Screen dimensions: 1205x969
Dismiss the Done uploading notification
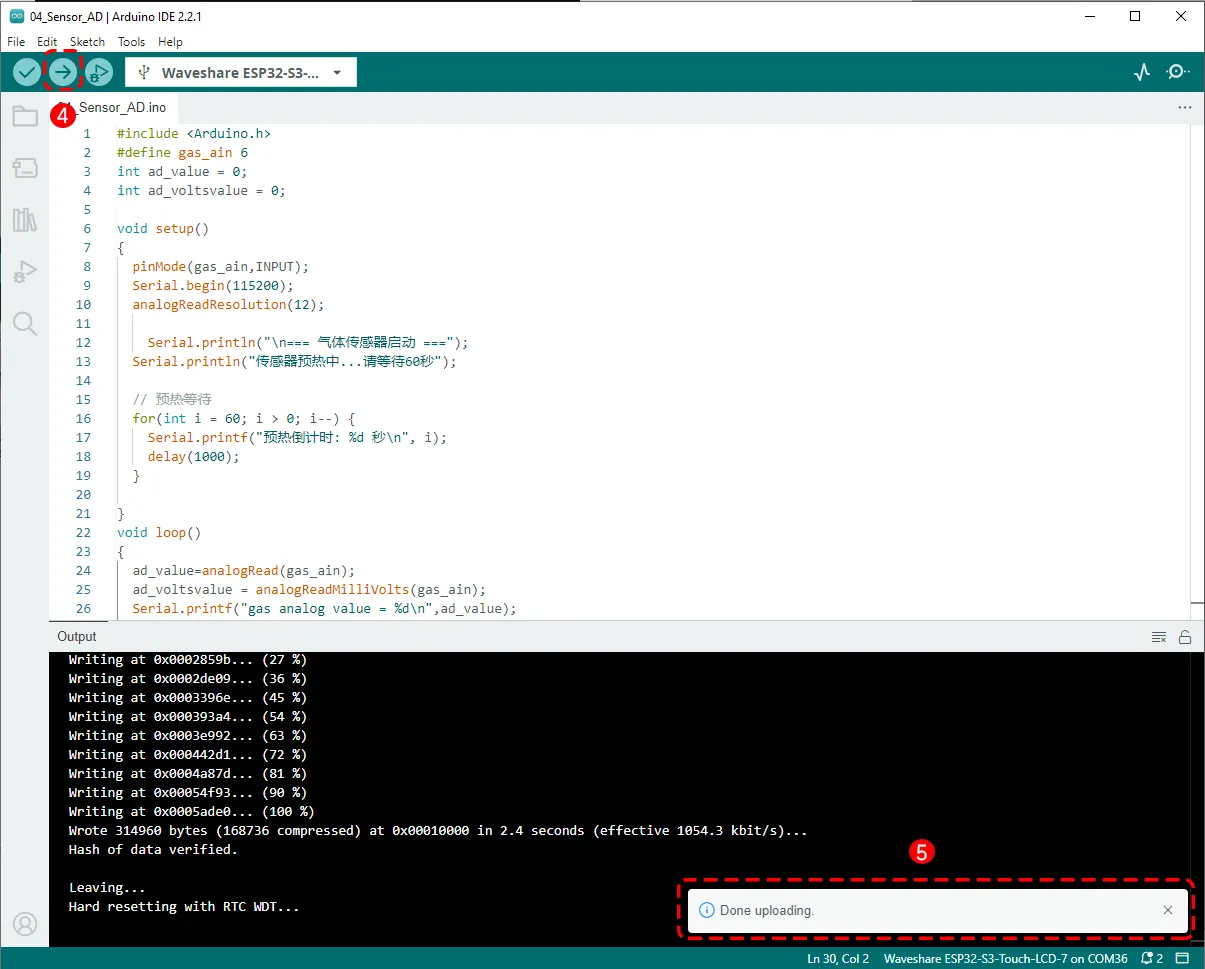coord(1168,910)
